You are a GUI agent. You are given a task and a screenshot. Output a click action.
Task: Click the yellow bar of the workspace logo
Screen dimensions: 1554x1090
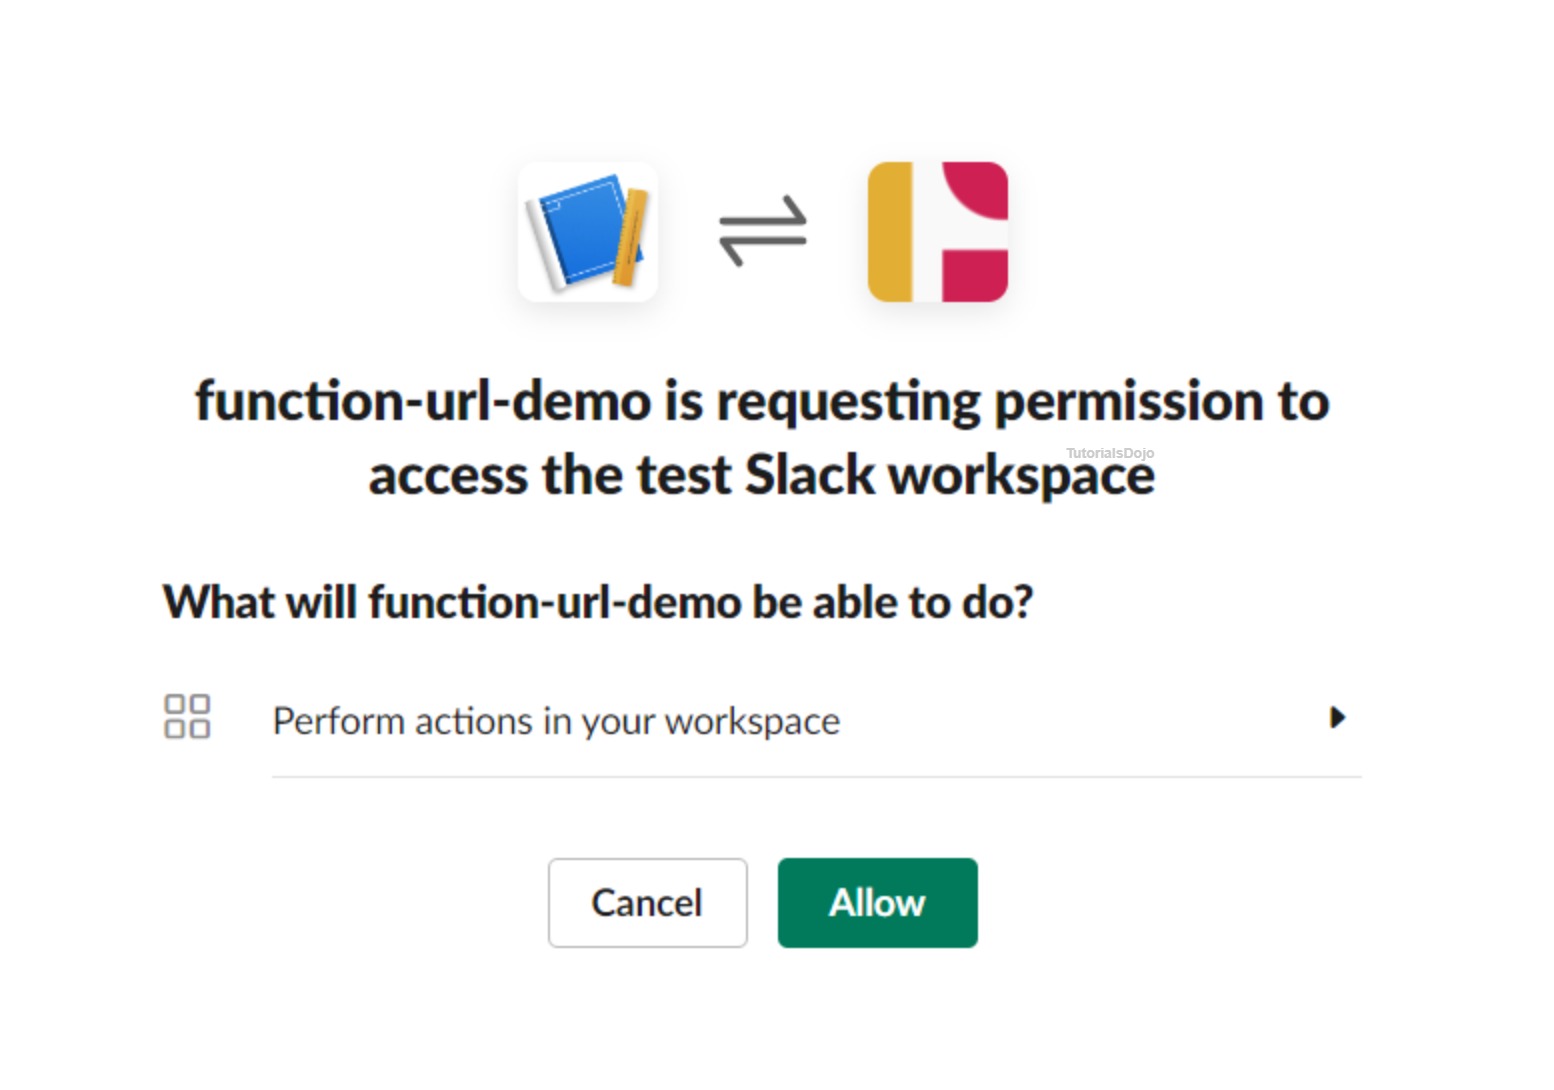coord(890,232)
